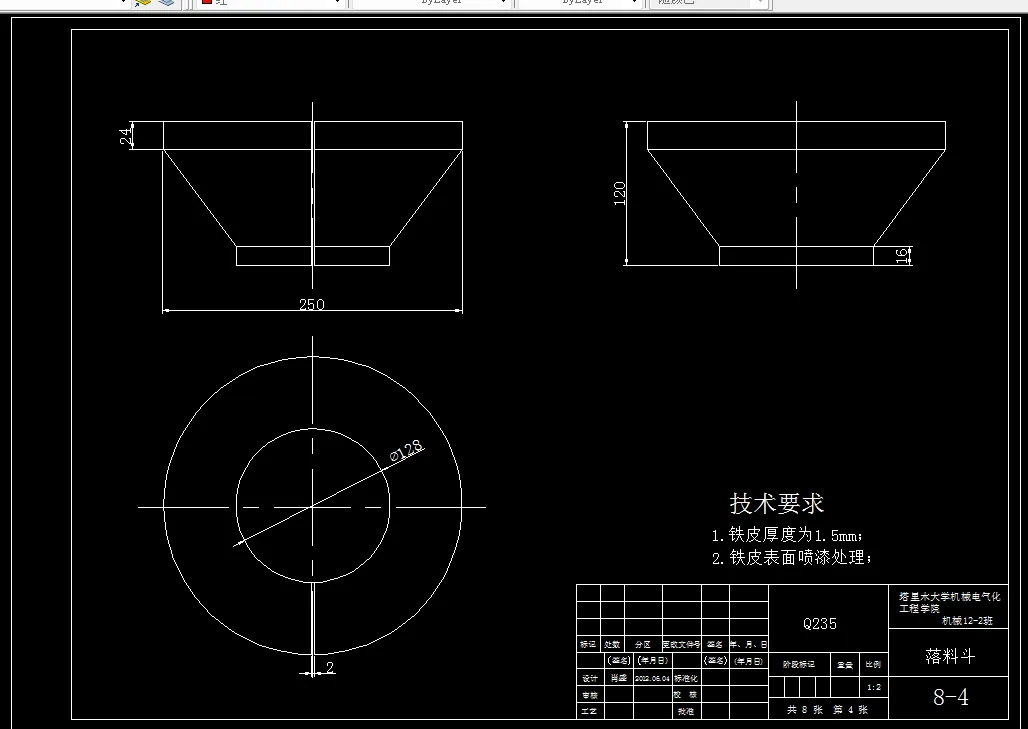1028x729 pixels.
Task: Click the designer name cell beside 设计
Action: click(619, 679)
